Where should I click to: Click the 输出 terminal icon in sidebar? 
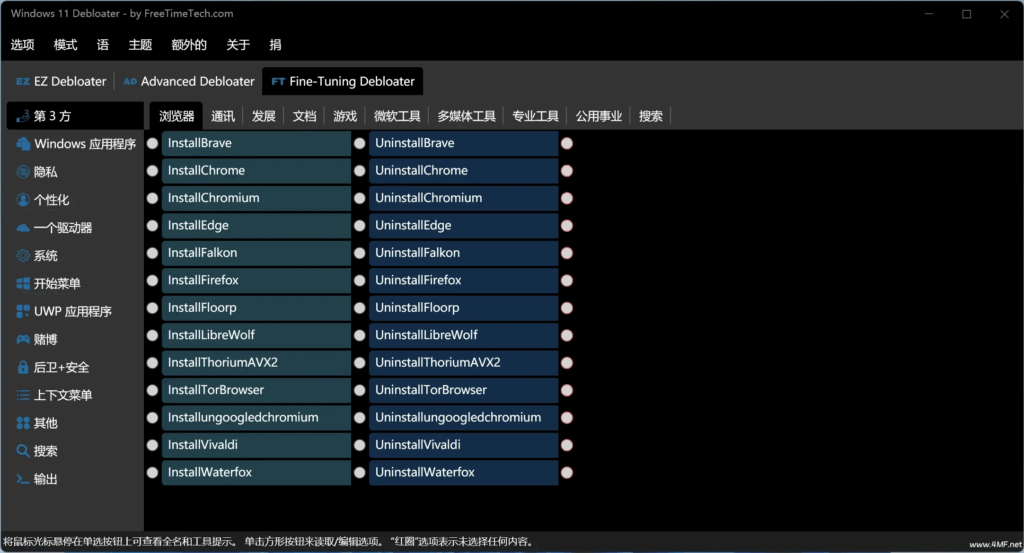[x=23, y=479]
